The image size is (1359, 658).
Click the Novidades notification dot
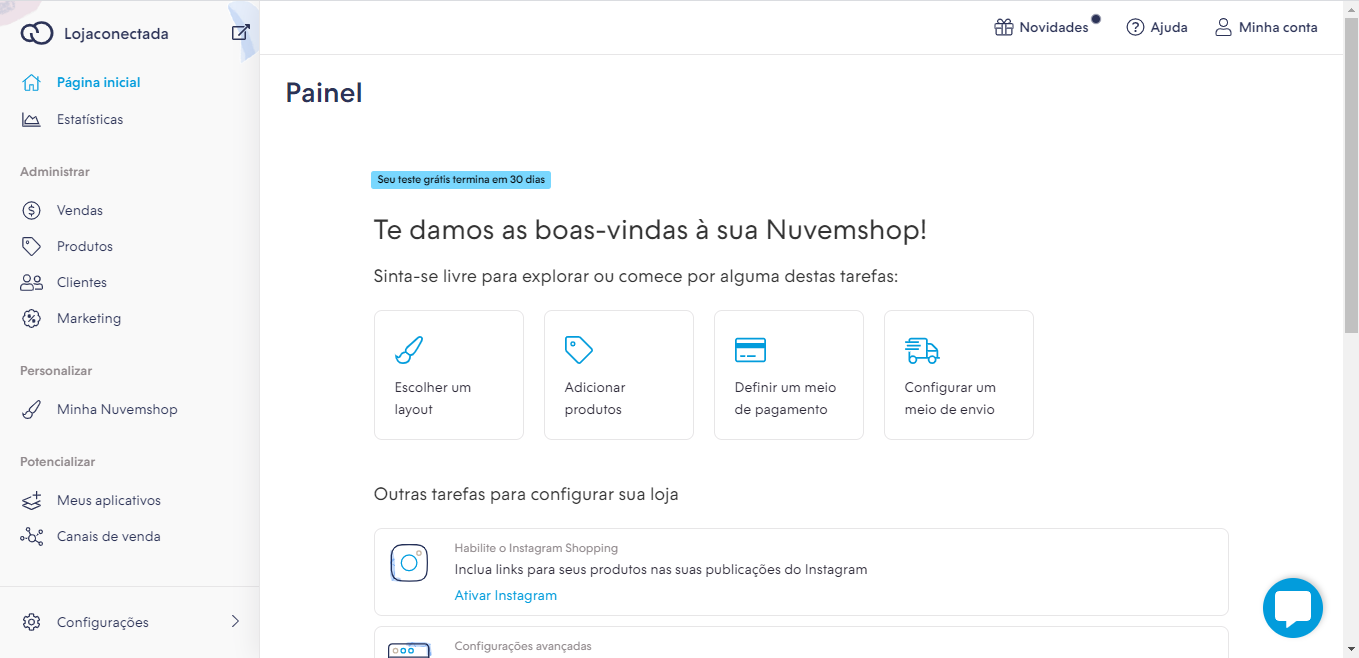coord(1096,18)
